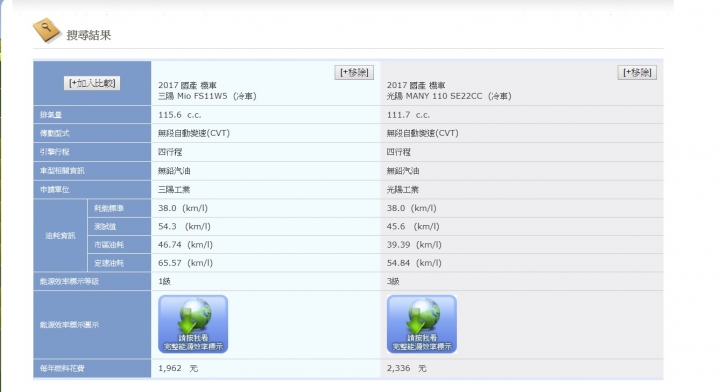Screen dimensions: 720x392
Task: Select the 111.7 c.c. displacement value
Action: 408,115
